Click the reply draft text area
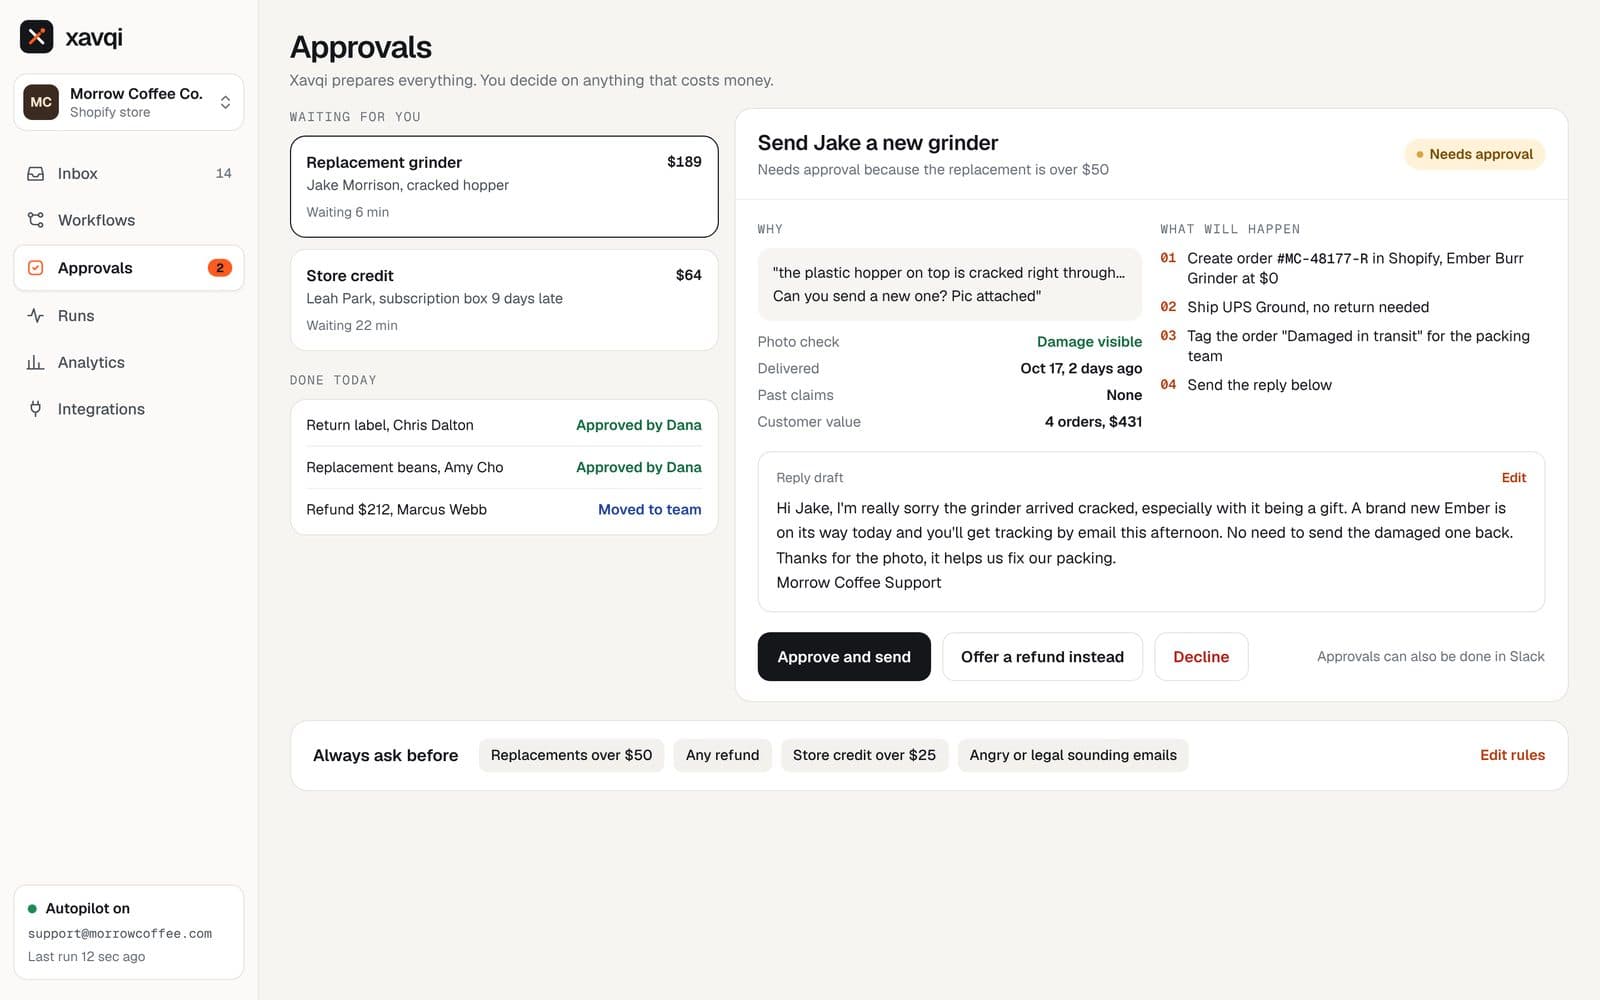Screen dimensions: 1600x1000 (1151, 545)
